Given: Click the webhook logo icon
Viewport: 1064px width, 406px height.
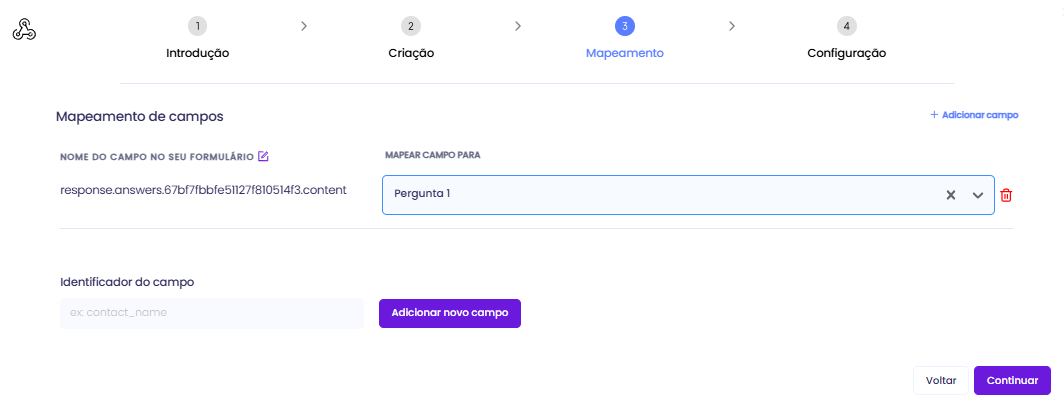Looking at the screenshot, I should (x=24, y=30).
